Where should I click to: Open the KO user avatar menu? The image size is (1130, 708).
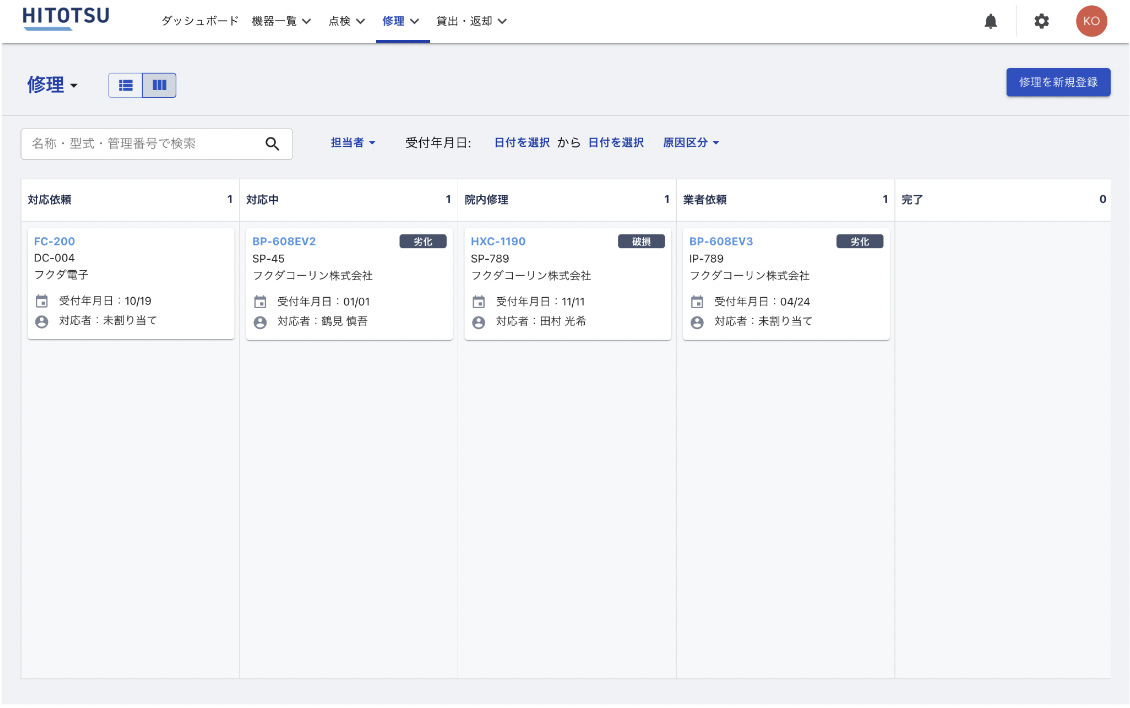point(1091,21)
